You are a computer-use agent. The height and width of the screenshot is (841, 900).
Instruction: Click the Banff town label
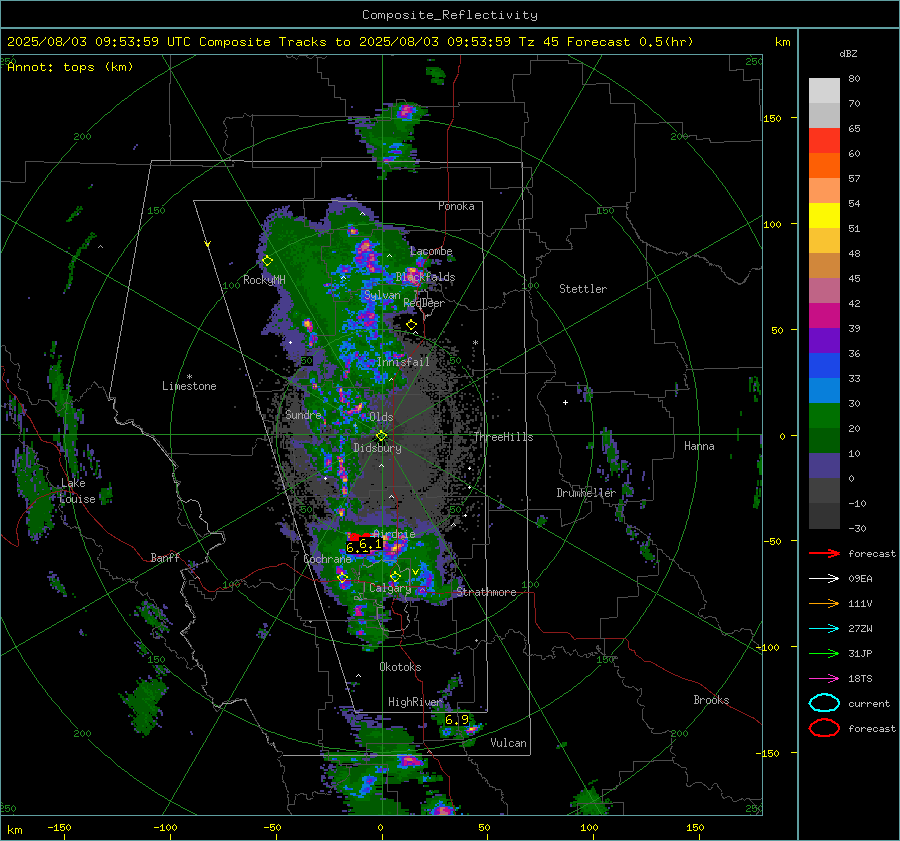(x=165, y=557)
